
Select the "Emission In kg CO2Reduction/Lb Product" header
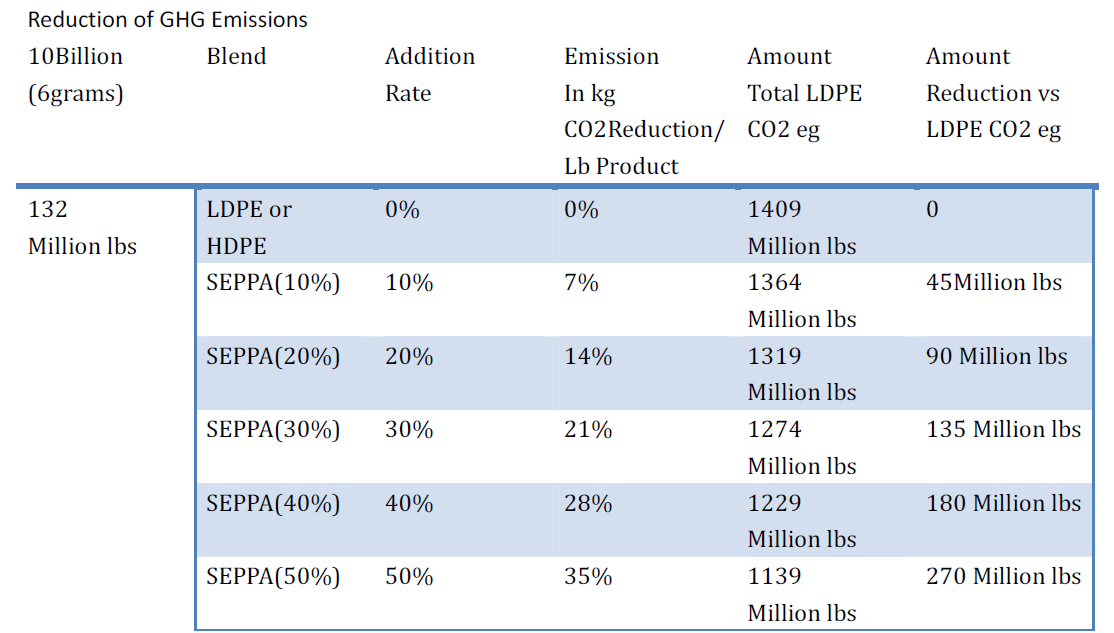(643, 111)
